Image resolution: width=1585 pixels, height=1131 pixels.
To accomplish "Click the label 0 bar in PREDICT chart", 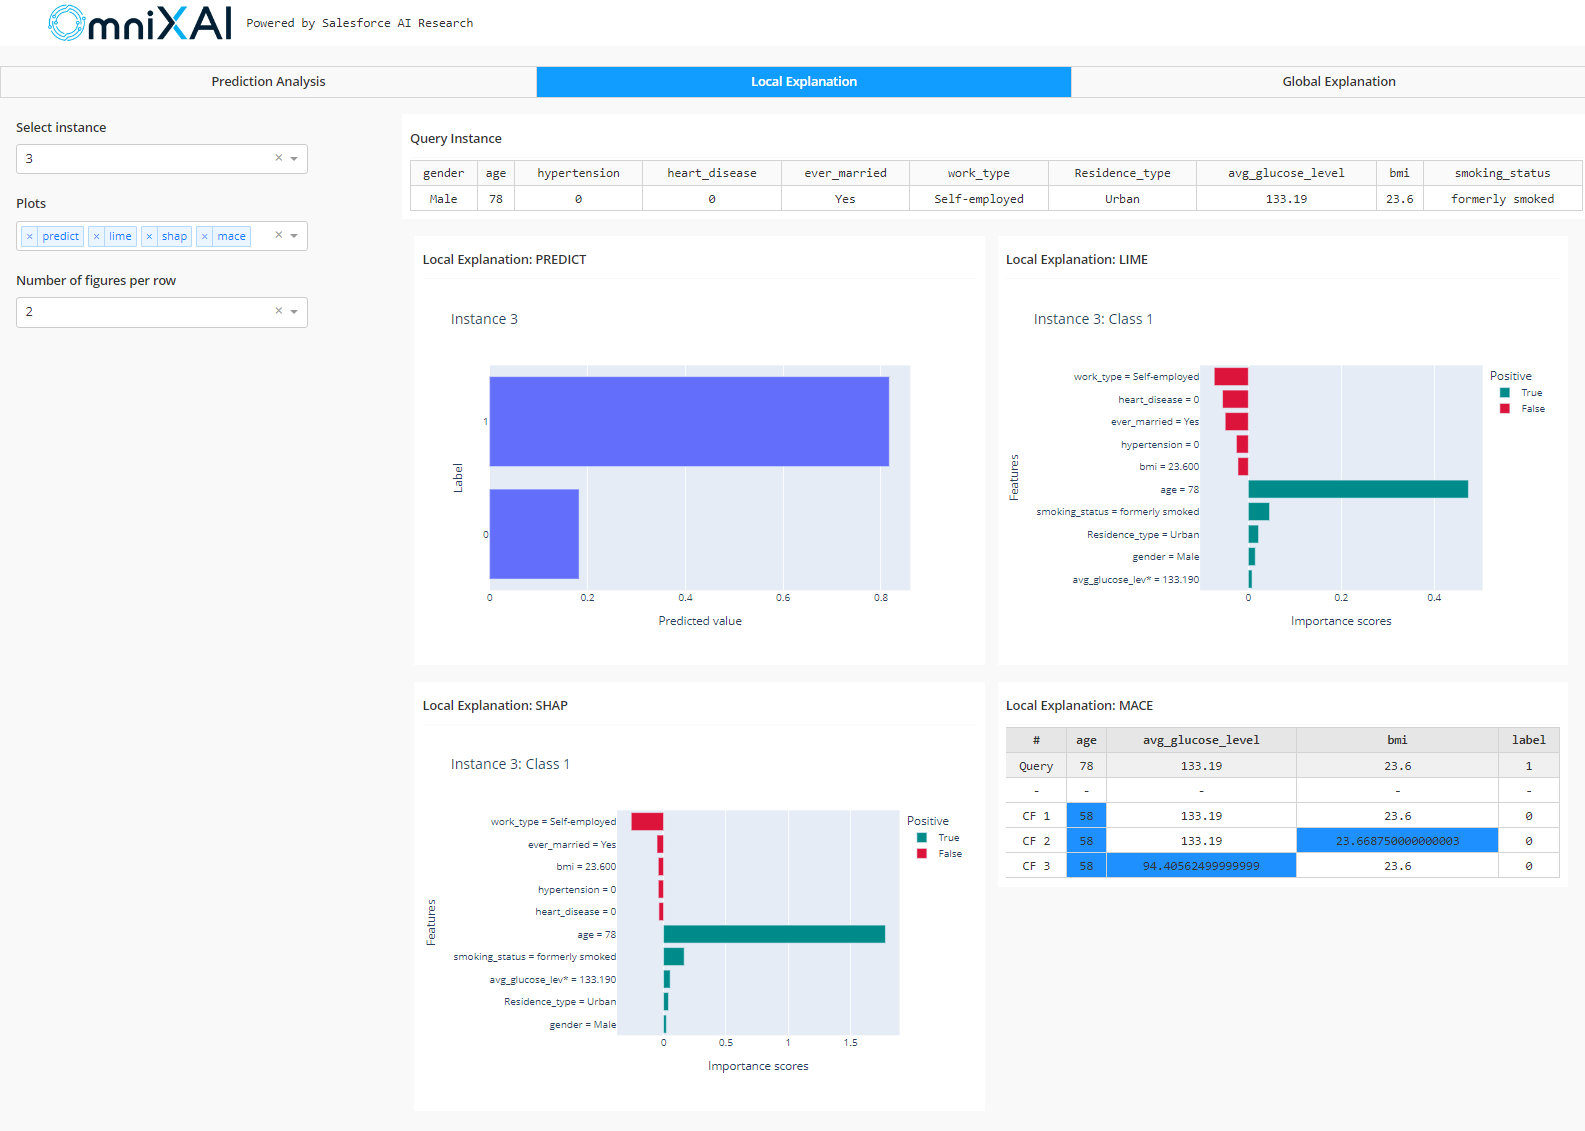I will pyautogui.click(x=534, y=534).
